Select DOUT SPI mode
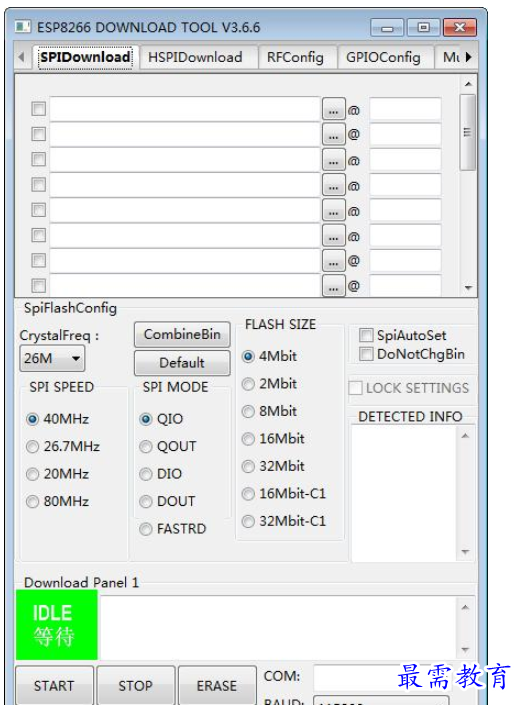This screenshot has width=519, height=708. 167,502
